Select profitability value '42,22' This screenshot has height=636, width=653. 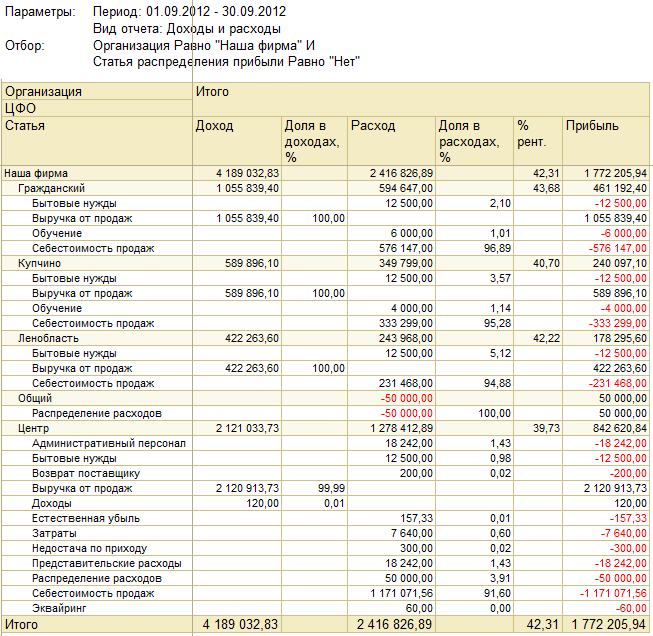546,338
